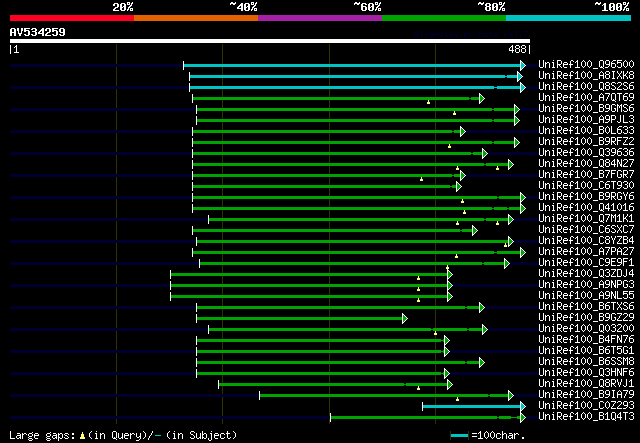640x443 pixels.
Task: Click the white AV534259 query sequence bar
Action: point(270,41)
